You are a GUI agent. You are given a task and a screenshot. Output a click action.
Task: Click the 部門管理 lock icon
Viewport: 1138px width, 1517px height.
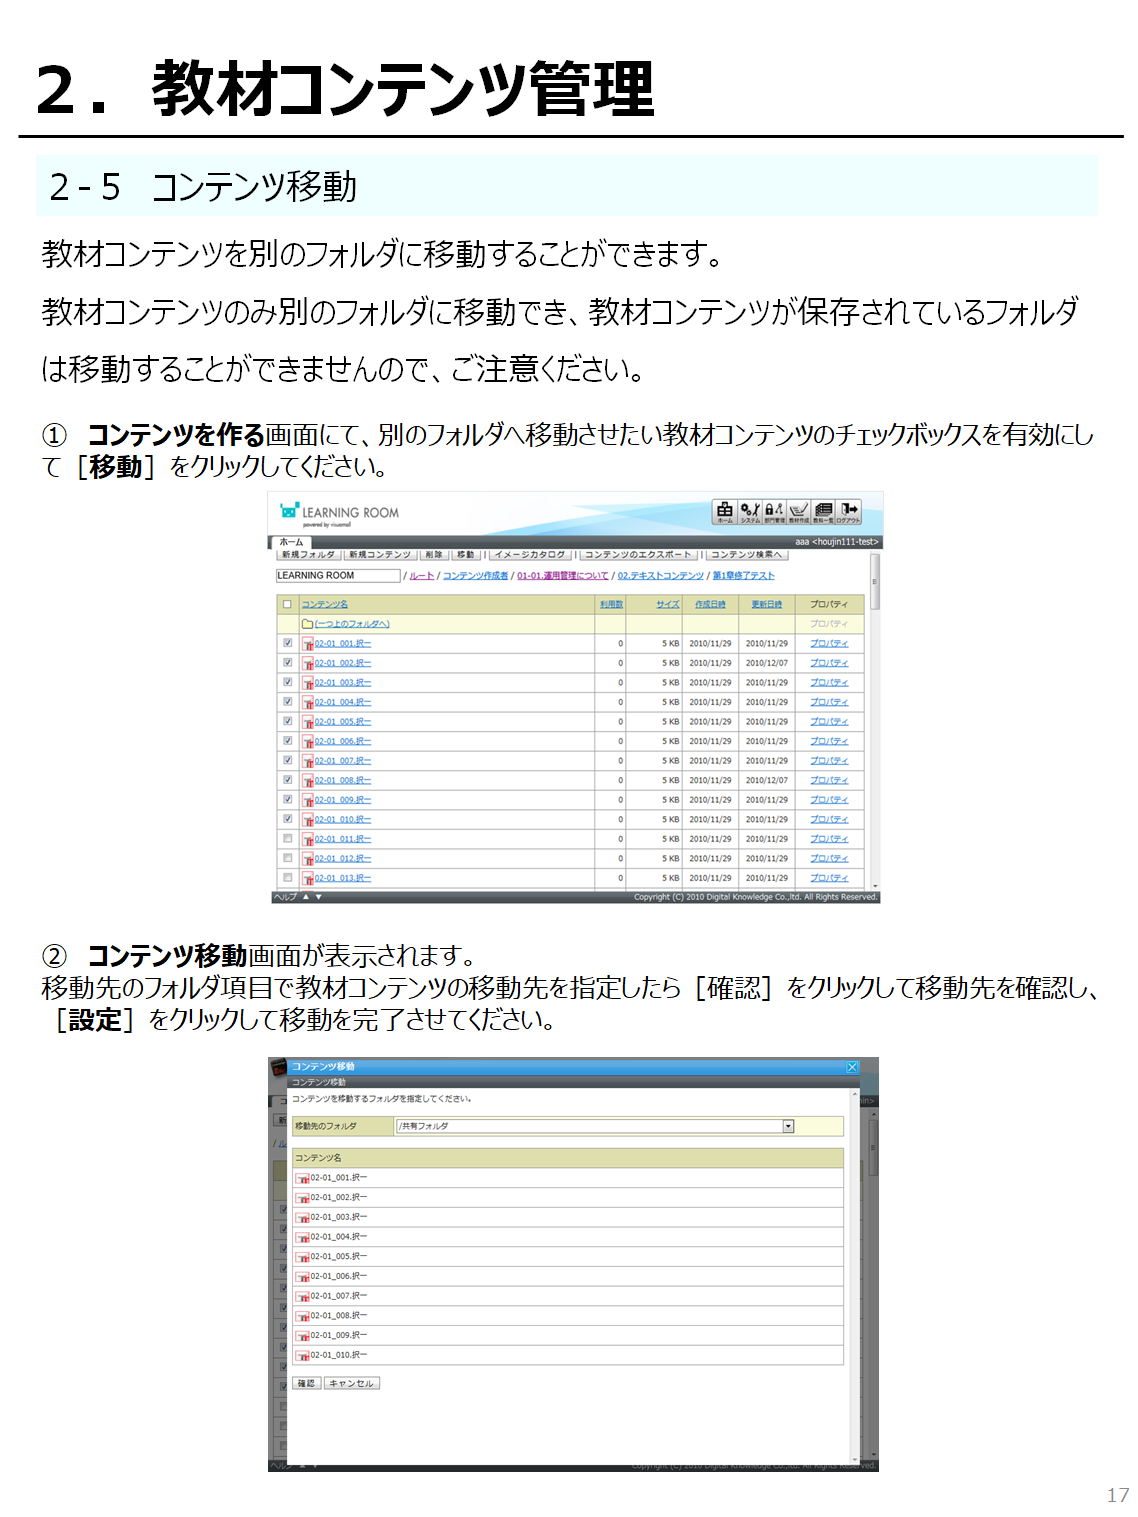pyautogui.click(x=774, y=511)
